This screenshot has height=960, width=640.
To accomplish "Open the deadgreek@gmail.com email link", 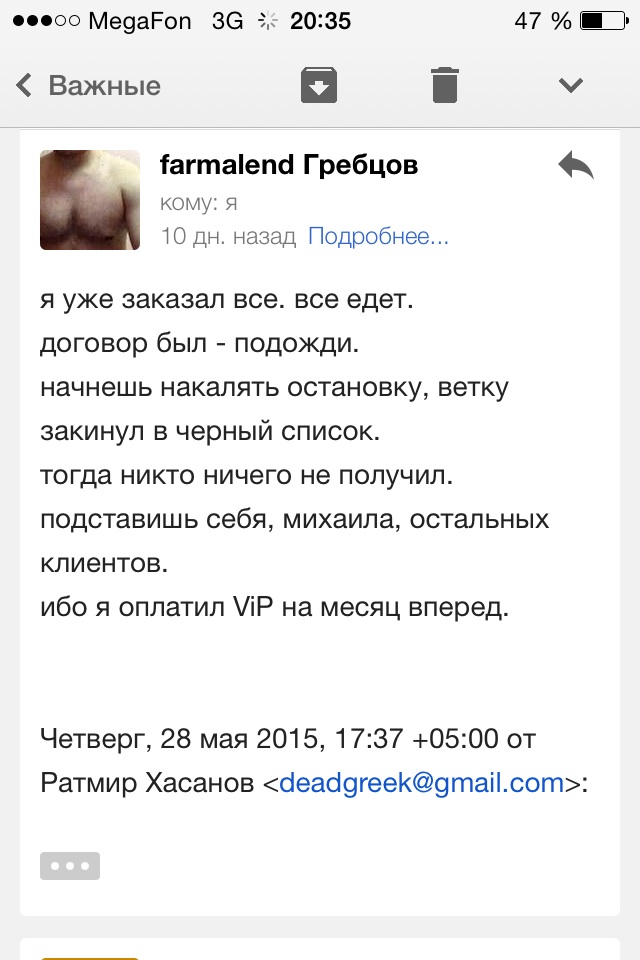I will (x=421, y=782).
